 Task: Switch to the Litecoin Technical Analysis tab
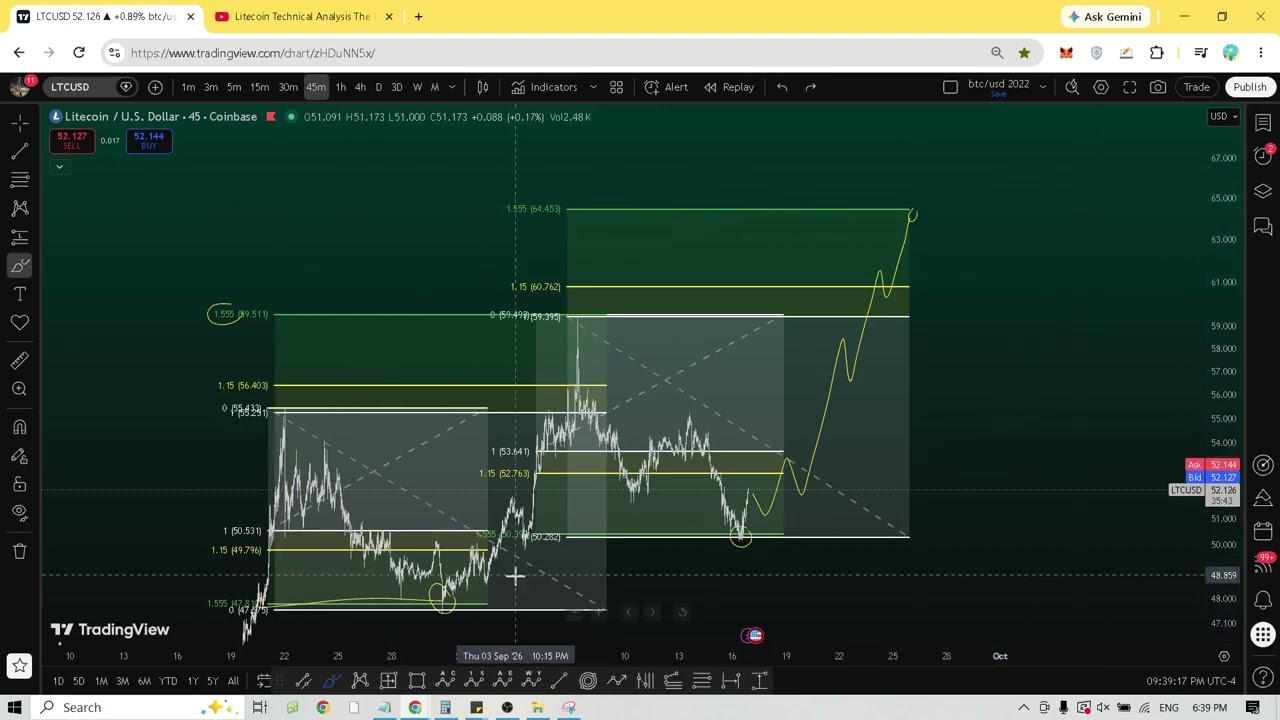tap(302, 16)
